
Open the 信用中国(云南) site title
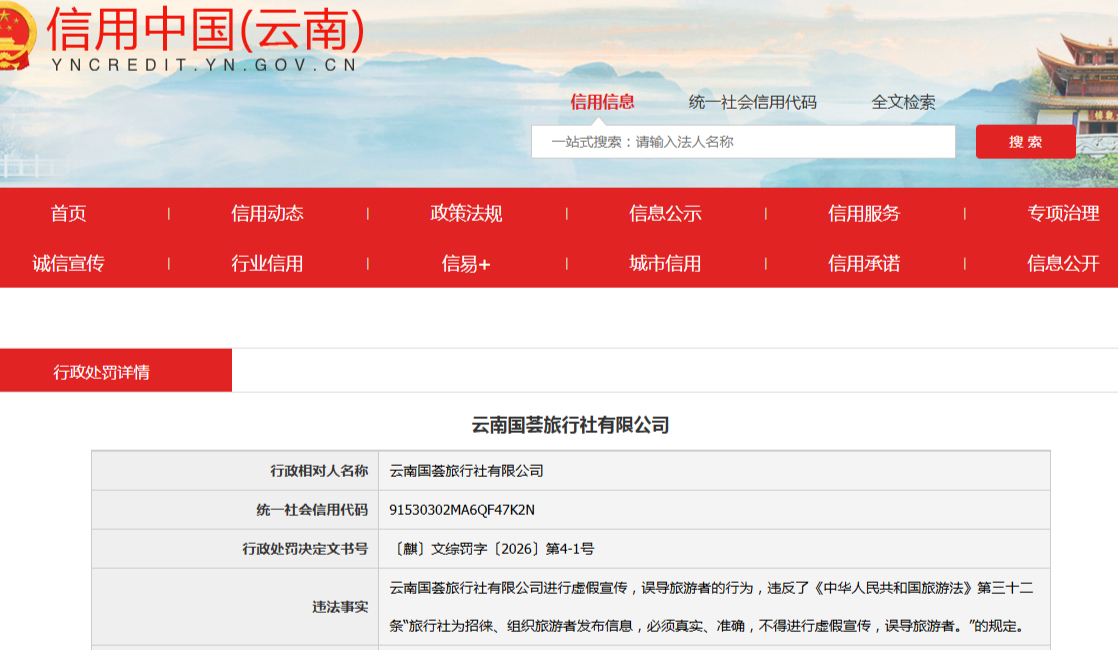pos(206,30)
